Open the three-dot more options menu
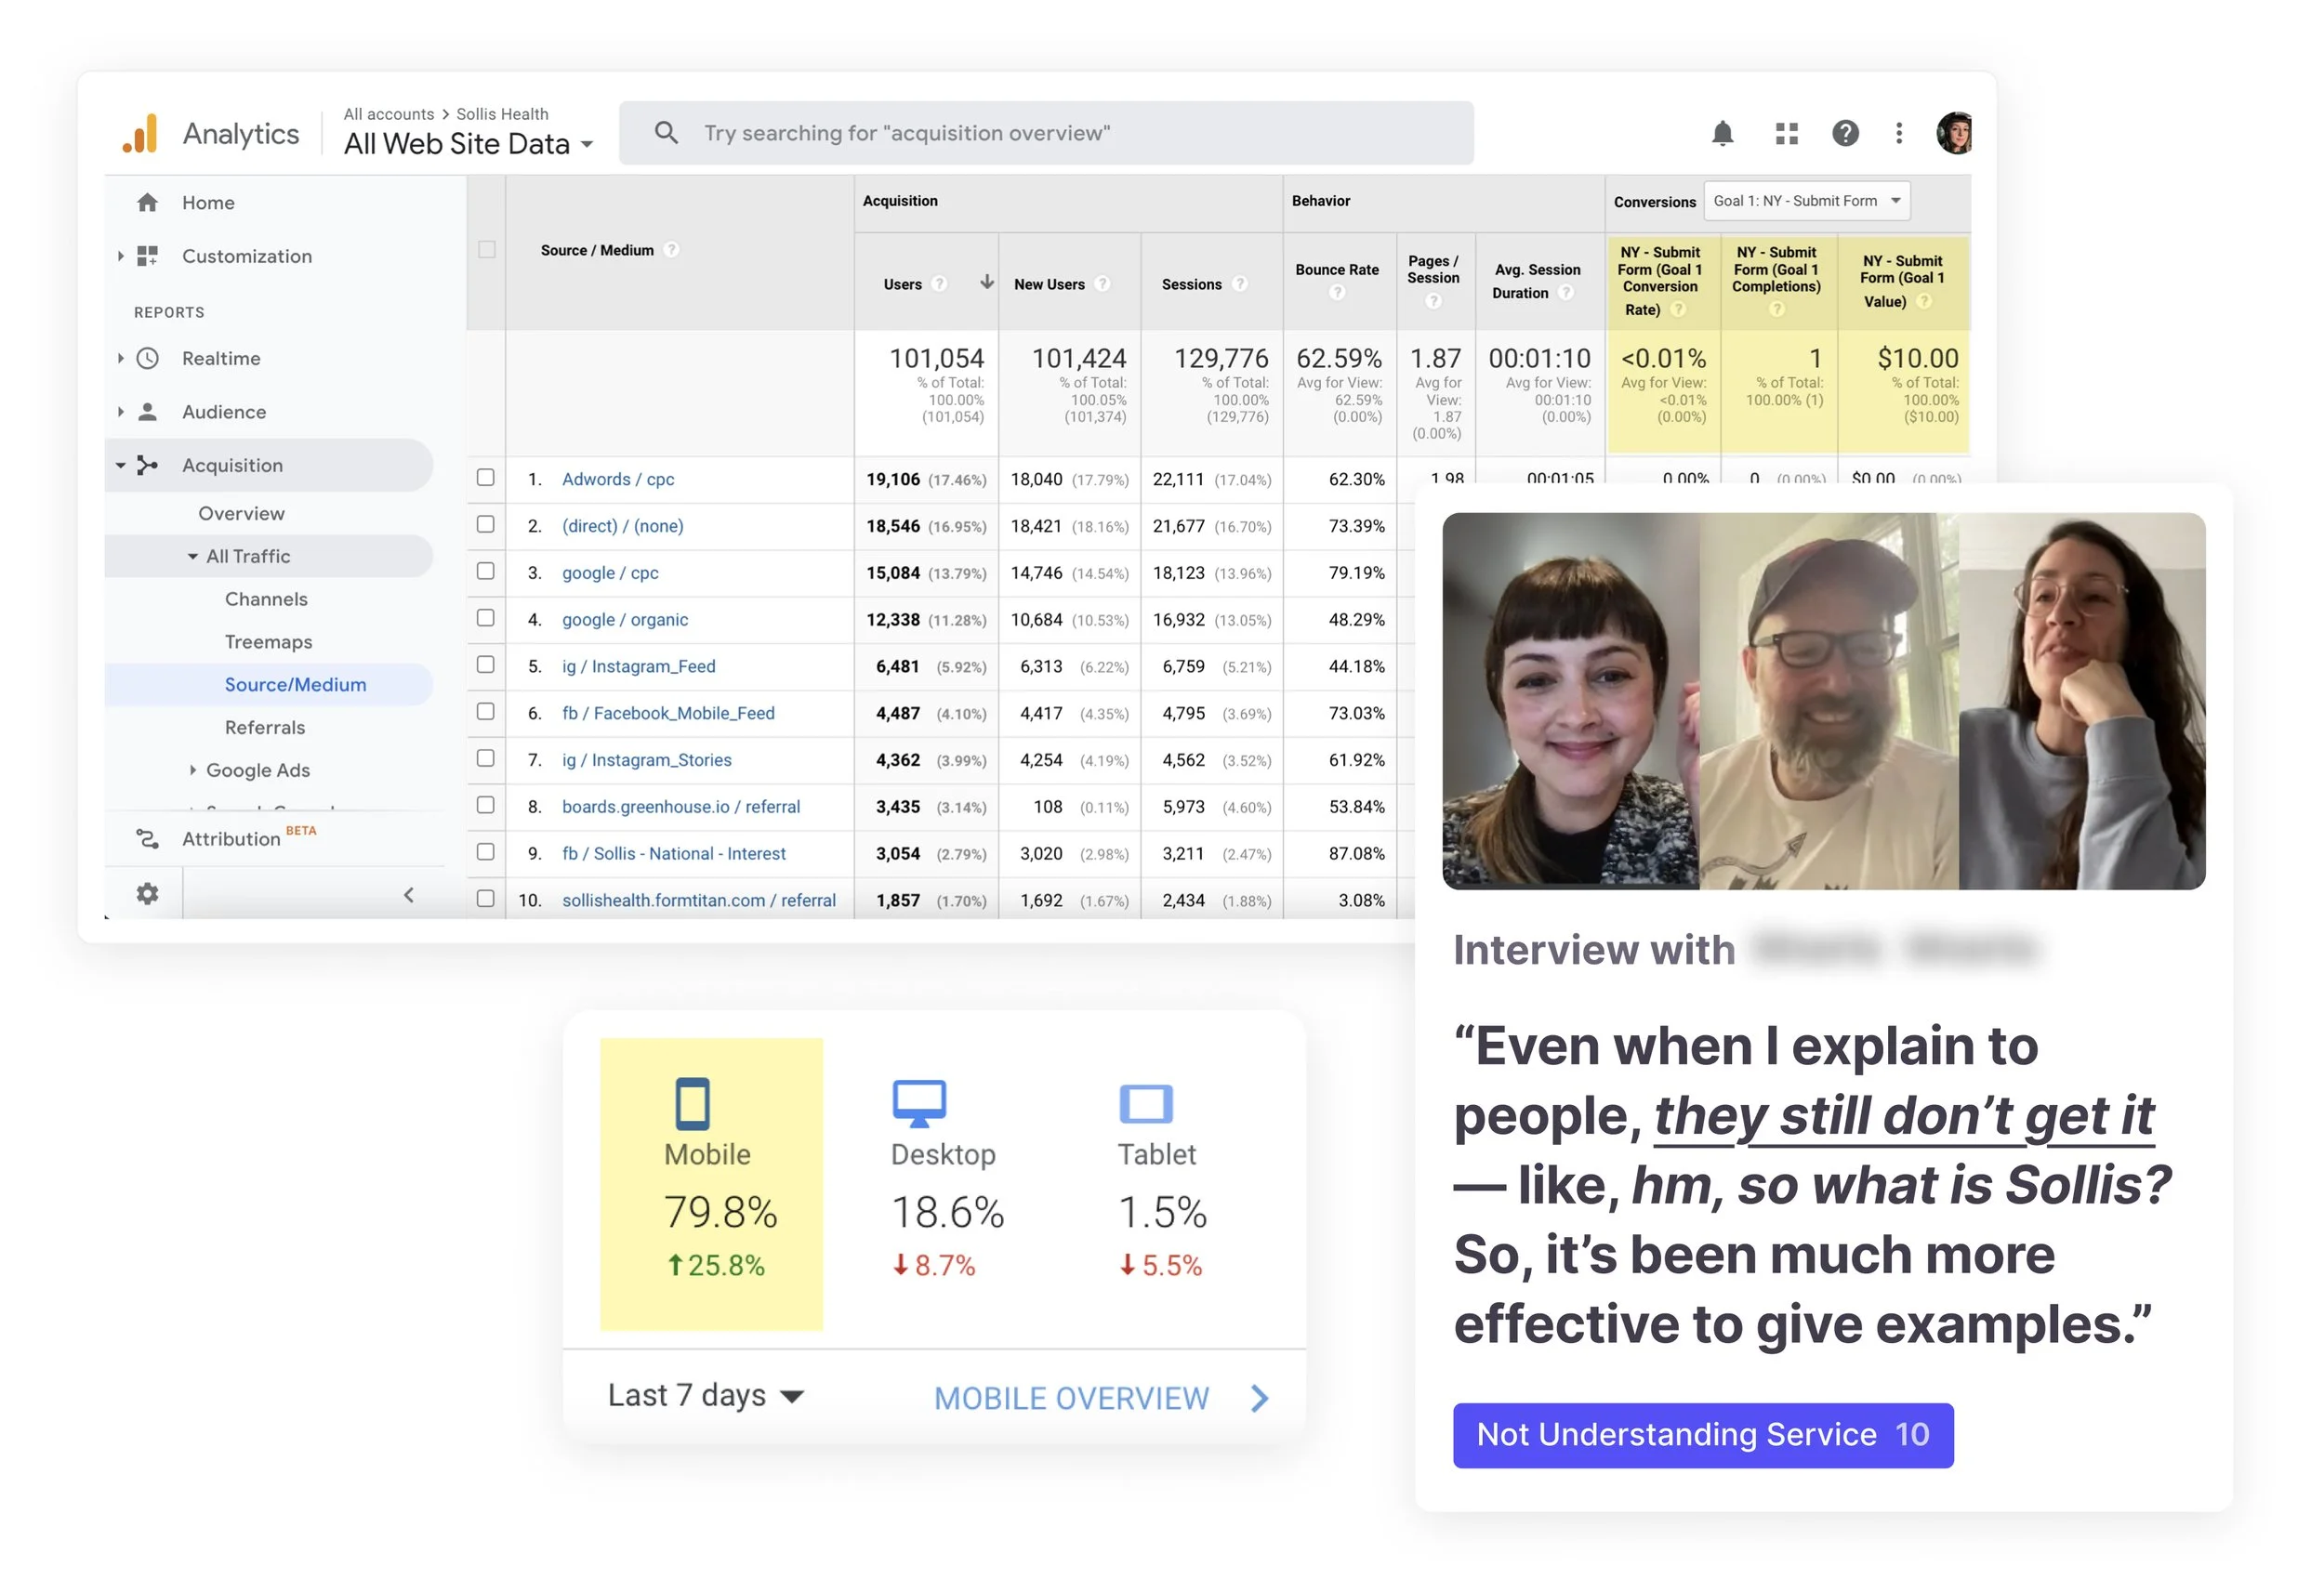Viewport: 2324px width, 1592px height. pos(1898,133)
